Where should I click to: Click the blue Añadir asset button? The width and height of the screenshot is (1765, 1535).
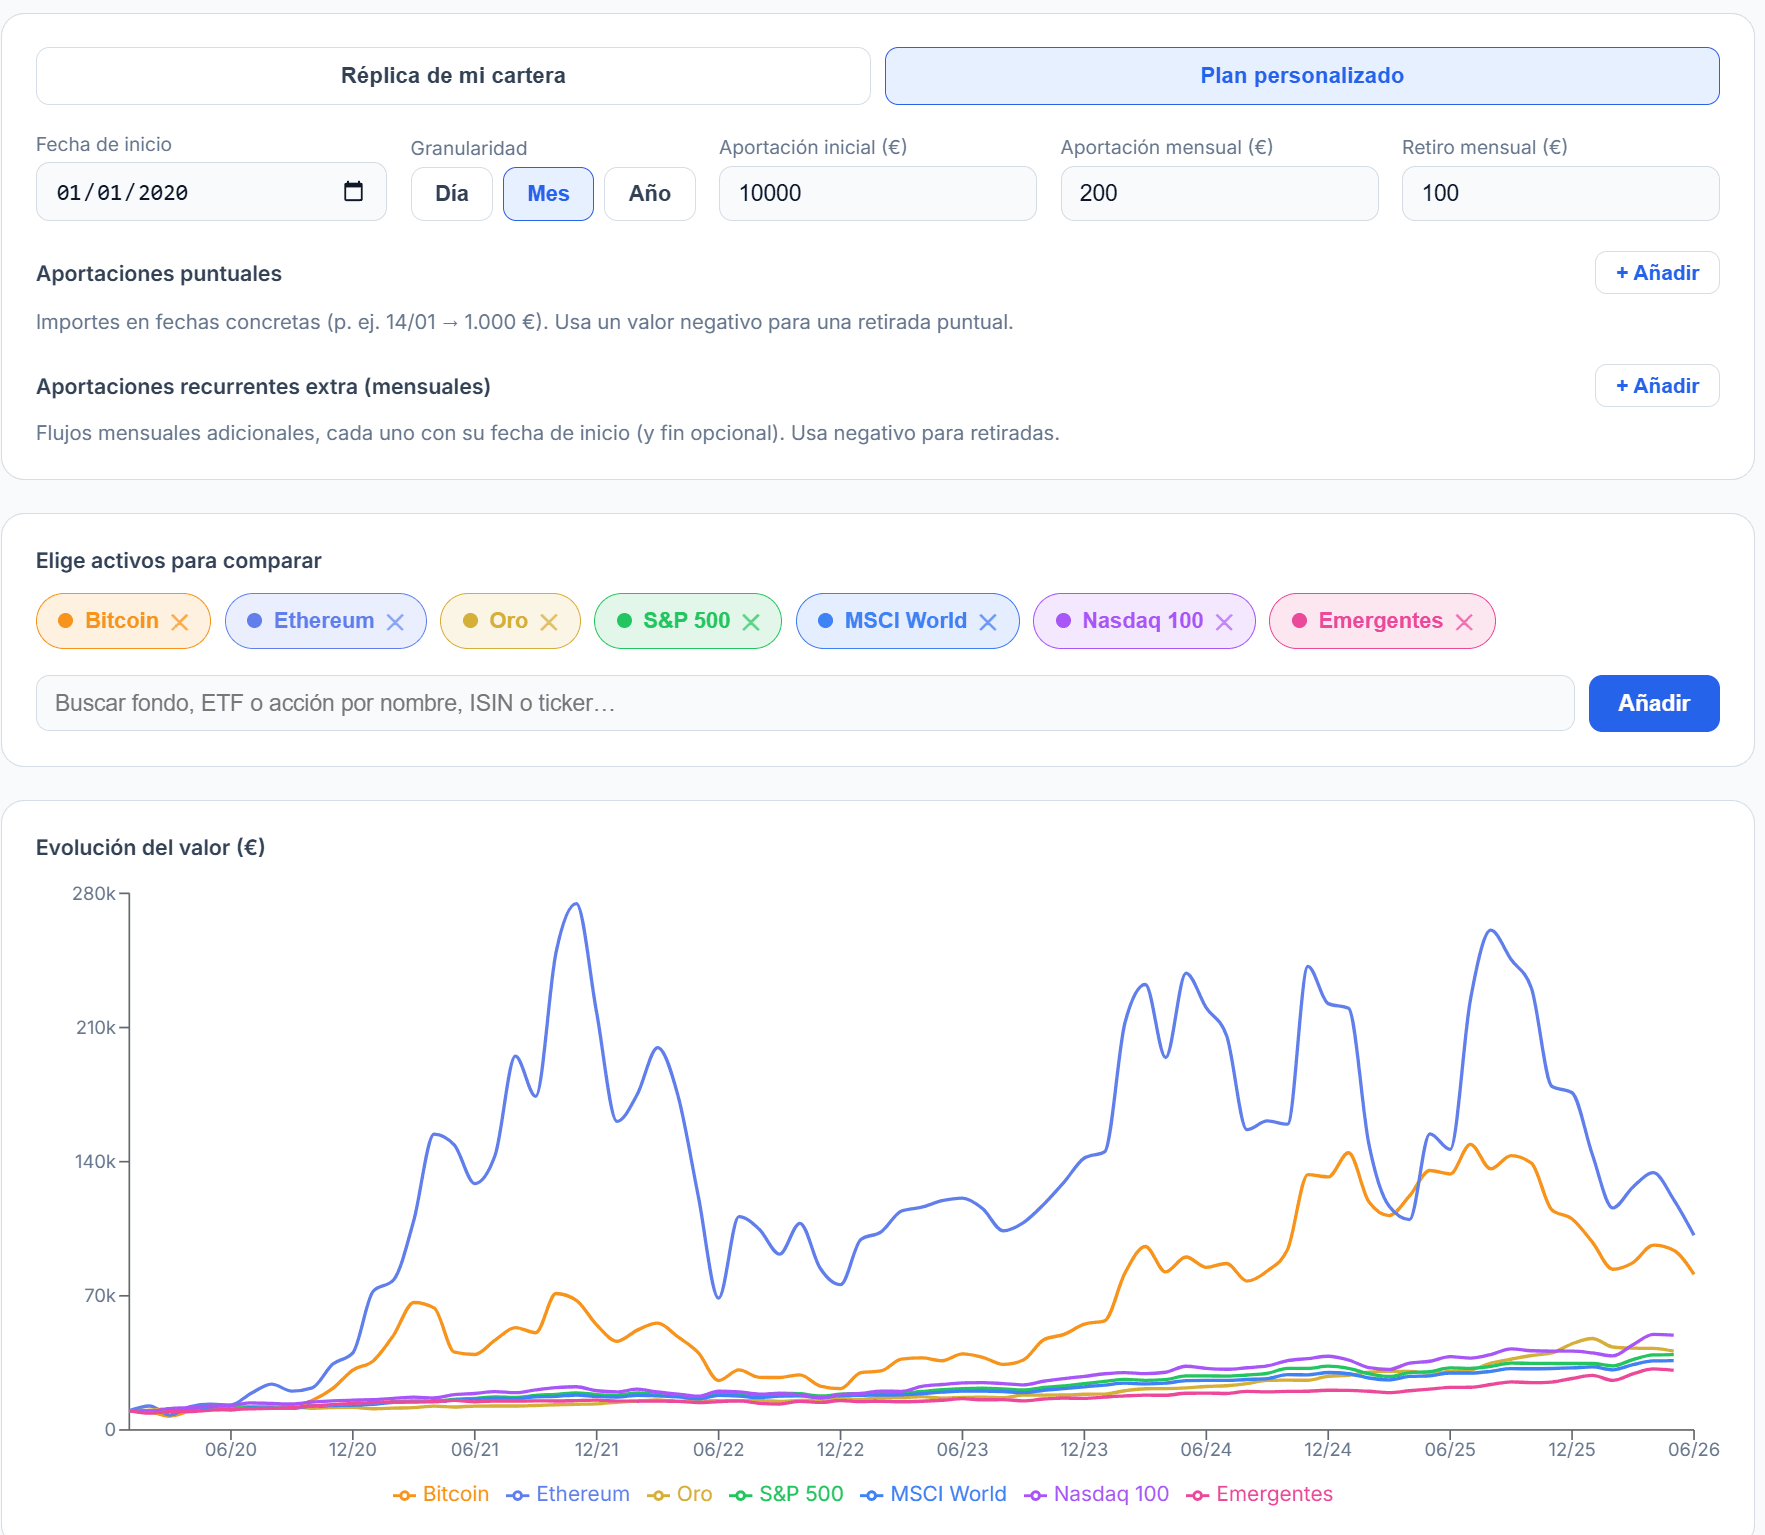[1654, 704]
